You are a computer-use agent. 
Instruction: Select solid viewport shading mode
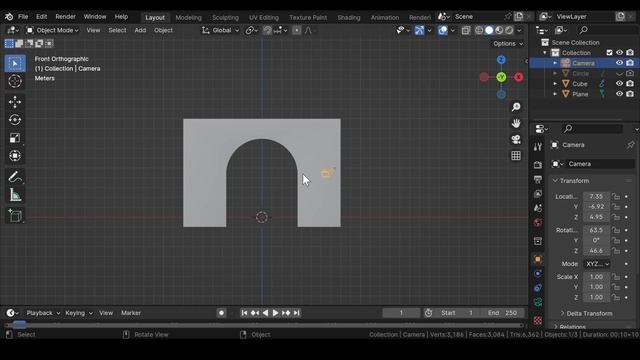coord(489,30)
